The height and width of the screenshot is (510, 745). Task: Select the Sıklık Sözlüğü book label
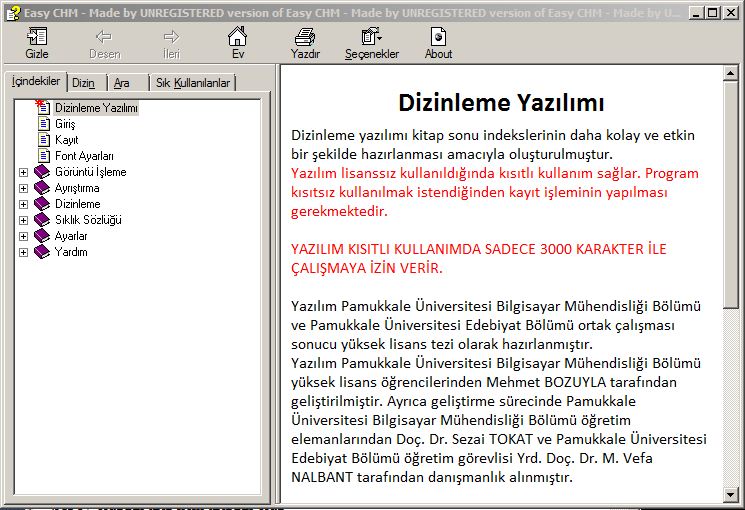[88, 220]
